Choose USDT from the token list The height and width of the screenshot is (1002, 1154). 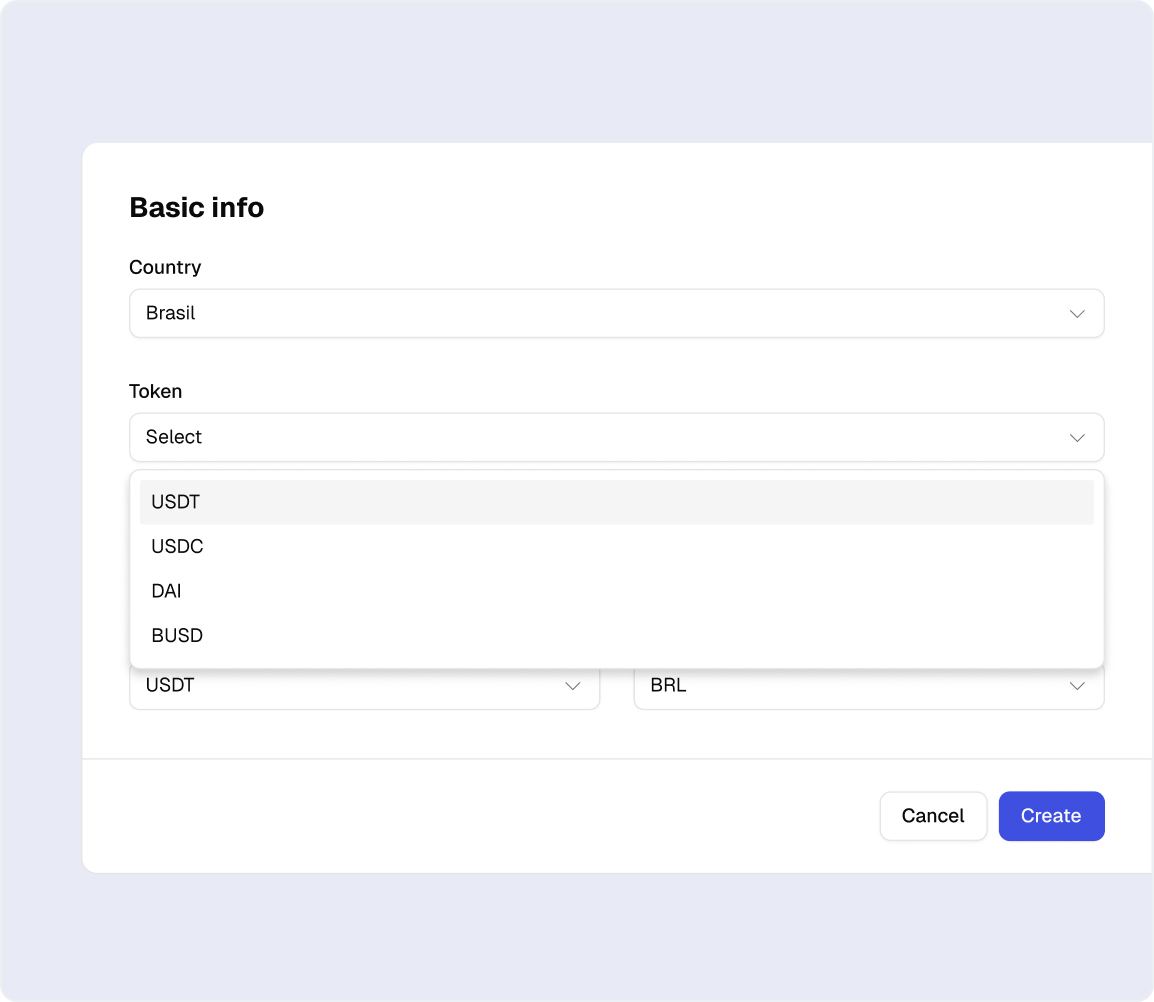click(616, 502)
